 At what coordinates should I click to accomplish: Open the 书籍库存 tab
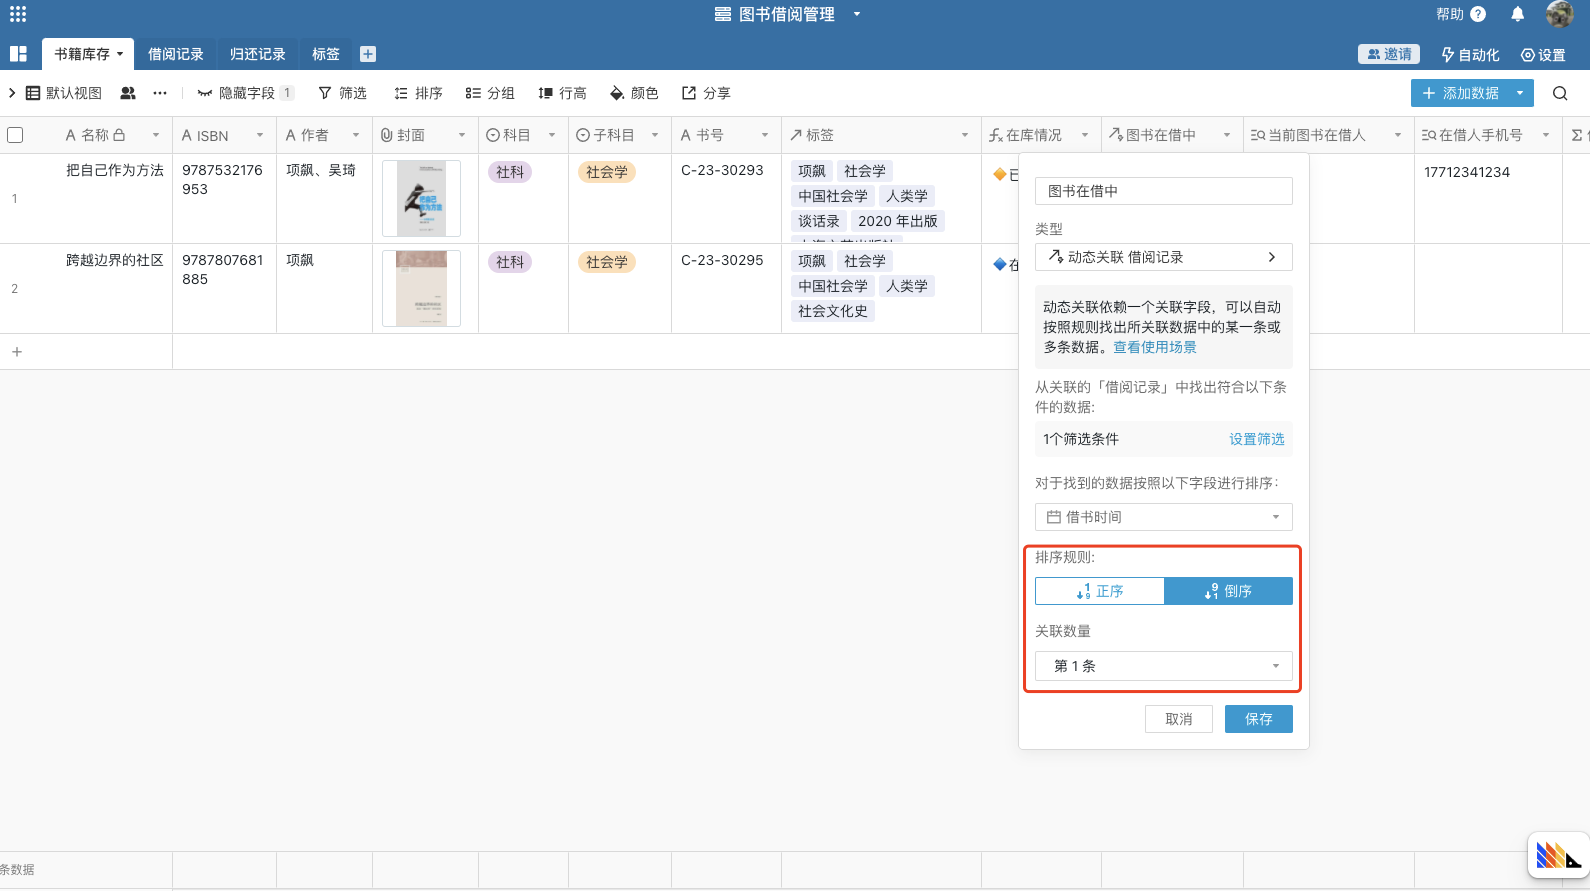point(88,54)
